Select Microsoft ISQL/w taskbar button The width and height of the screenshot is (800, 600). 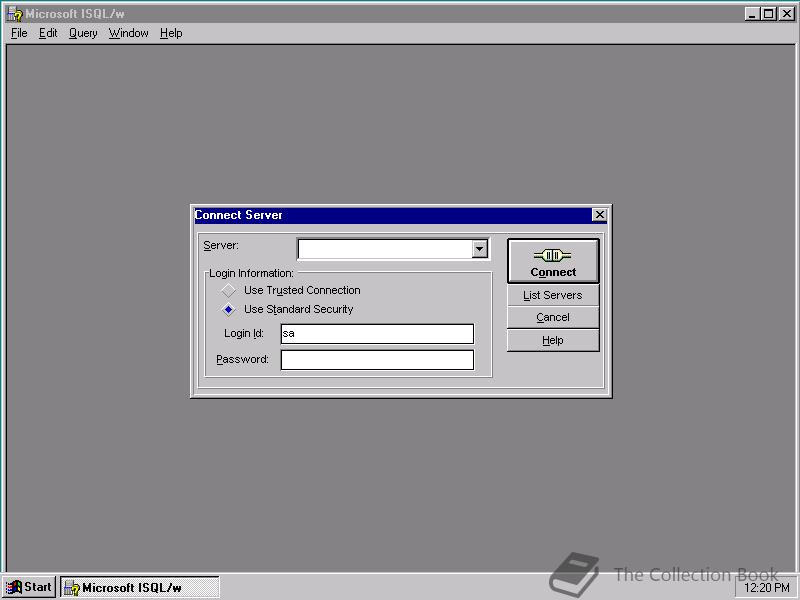(140, 587)
